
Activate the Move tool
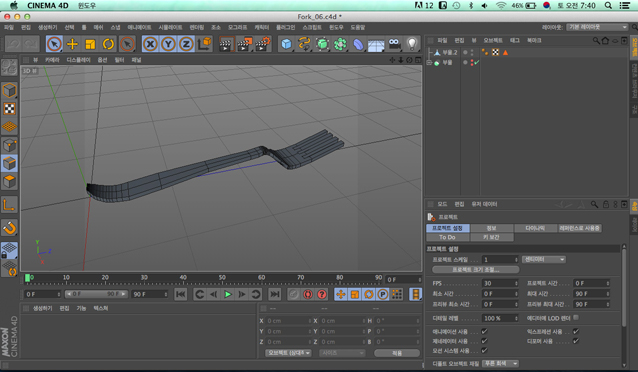(x=72, y=44)
